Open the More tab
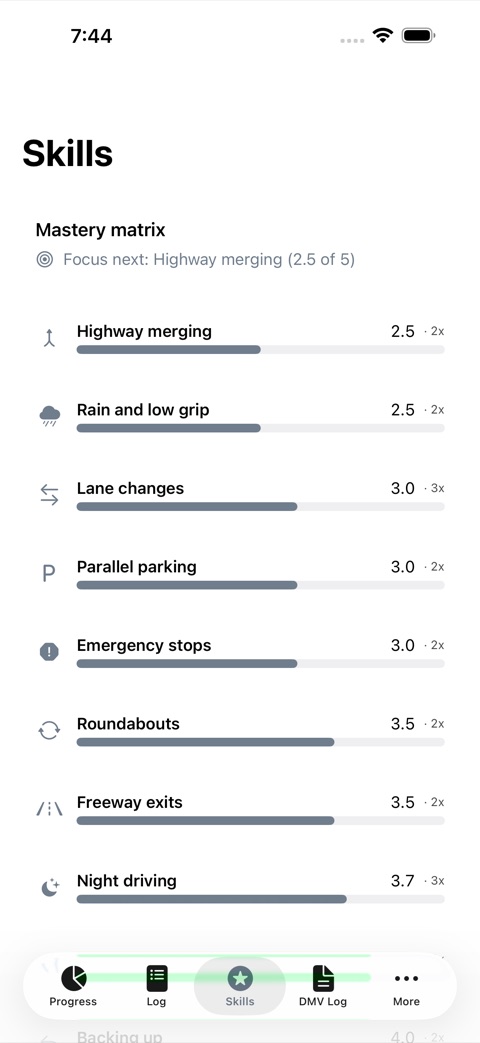The width and height of the screenshot is (480, 1043). [406, 986]
